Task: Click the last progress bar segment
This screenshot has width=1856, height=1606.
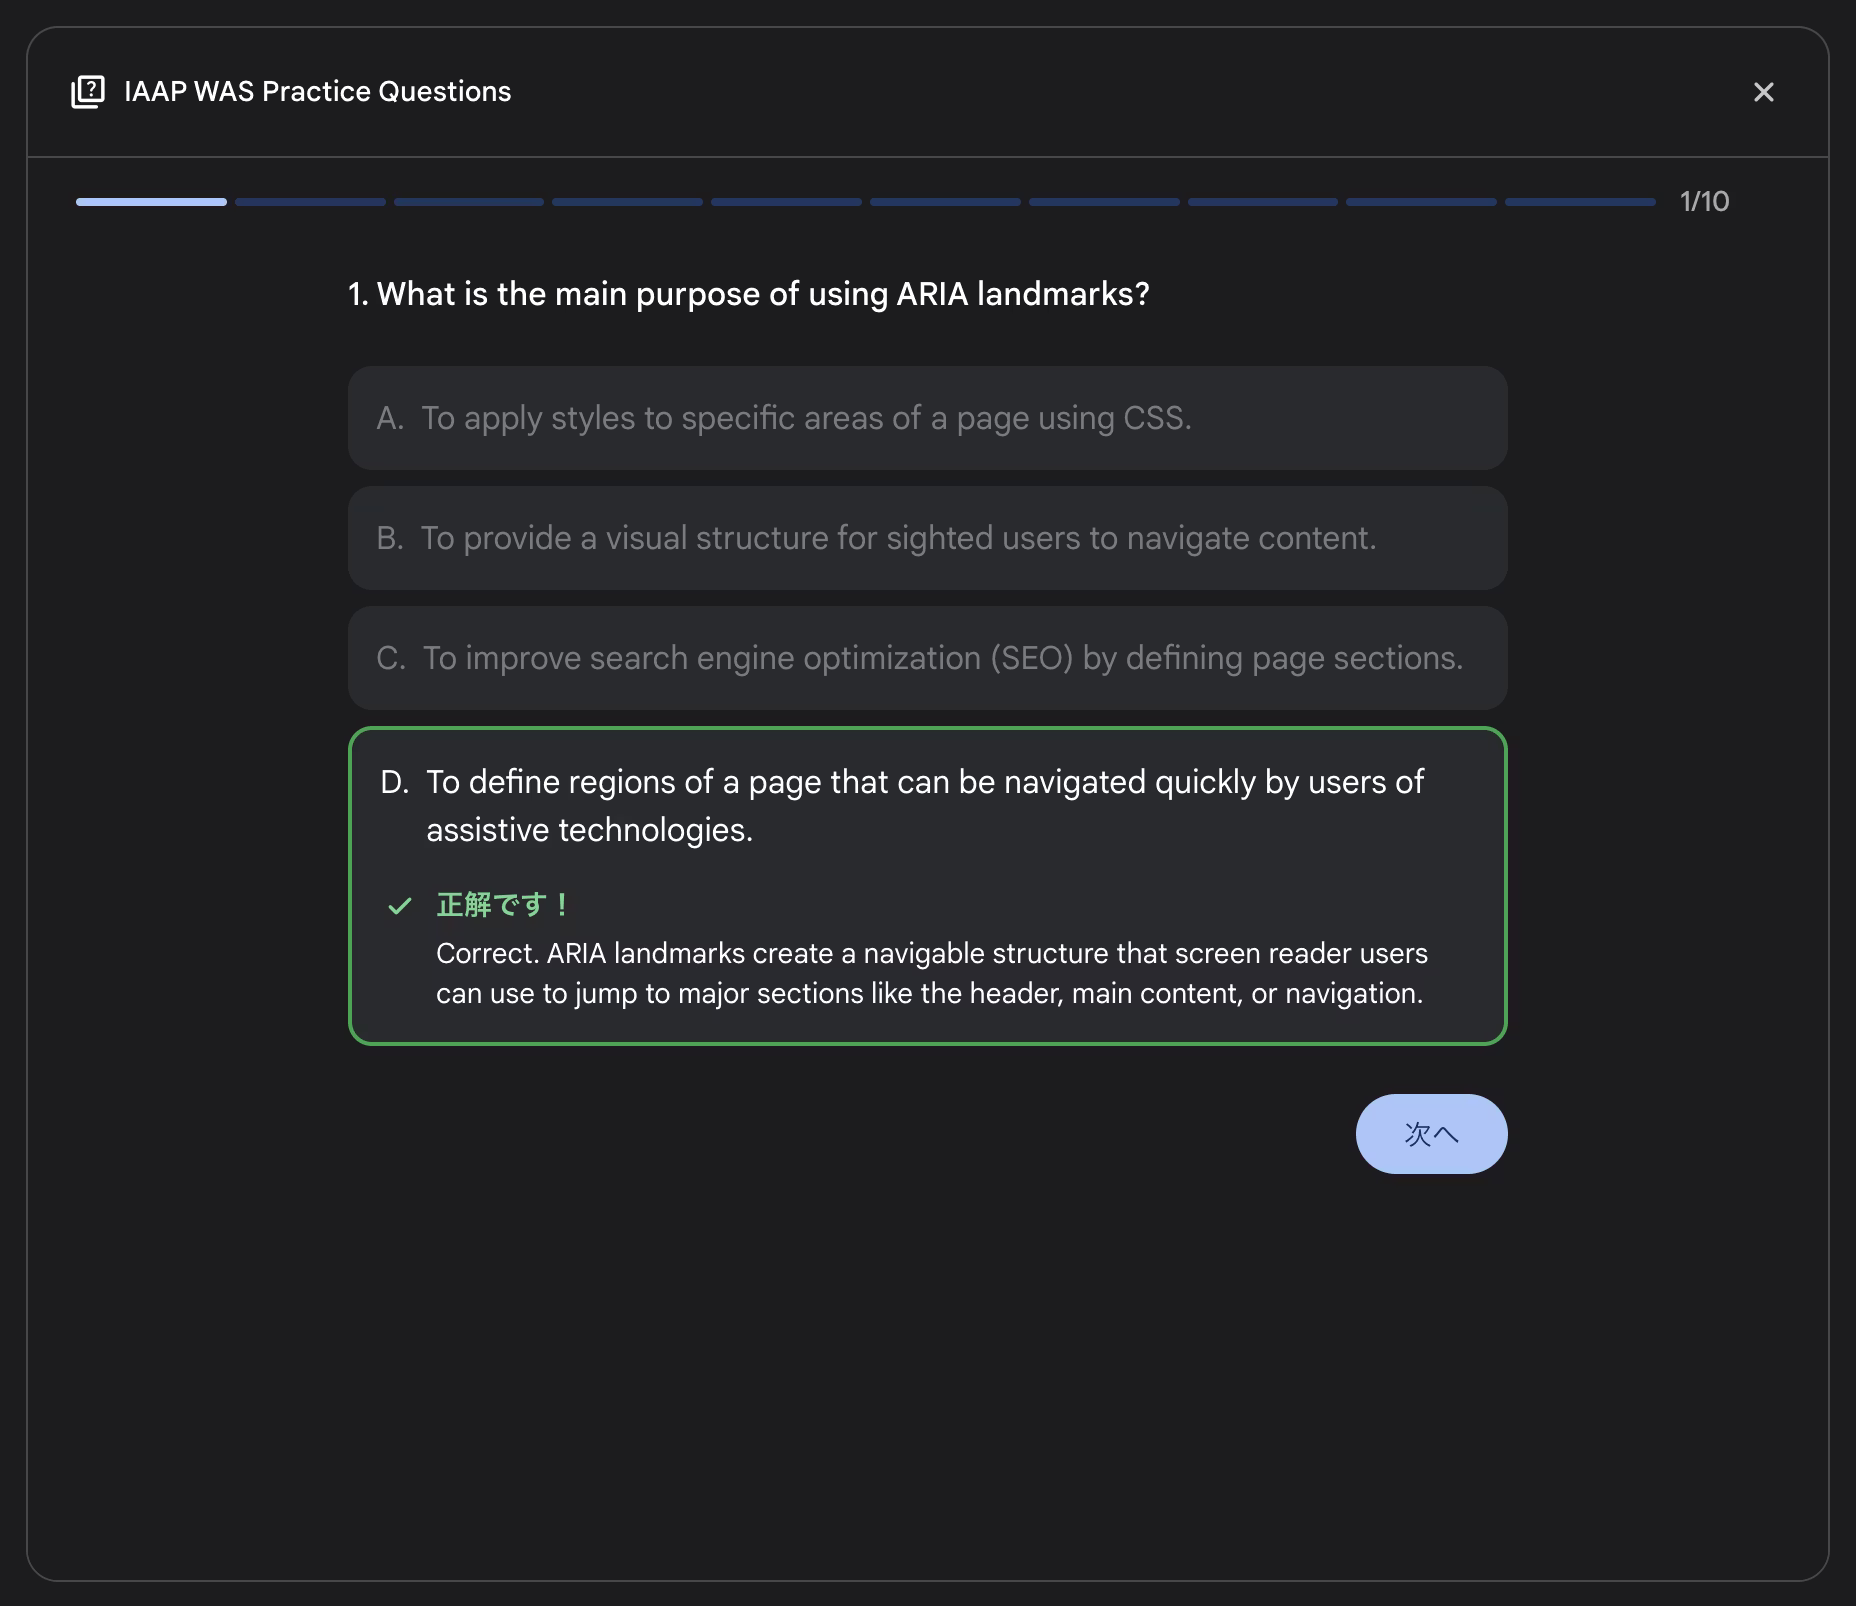Action: tap(1580, 202)
